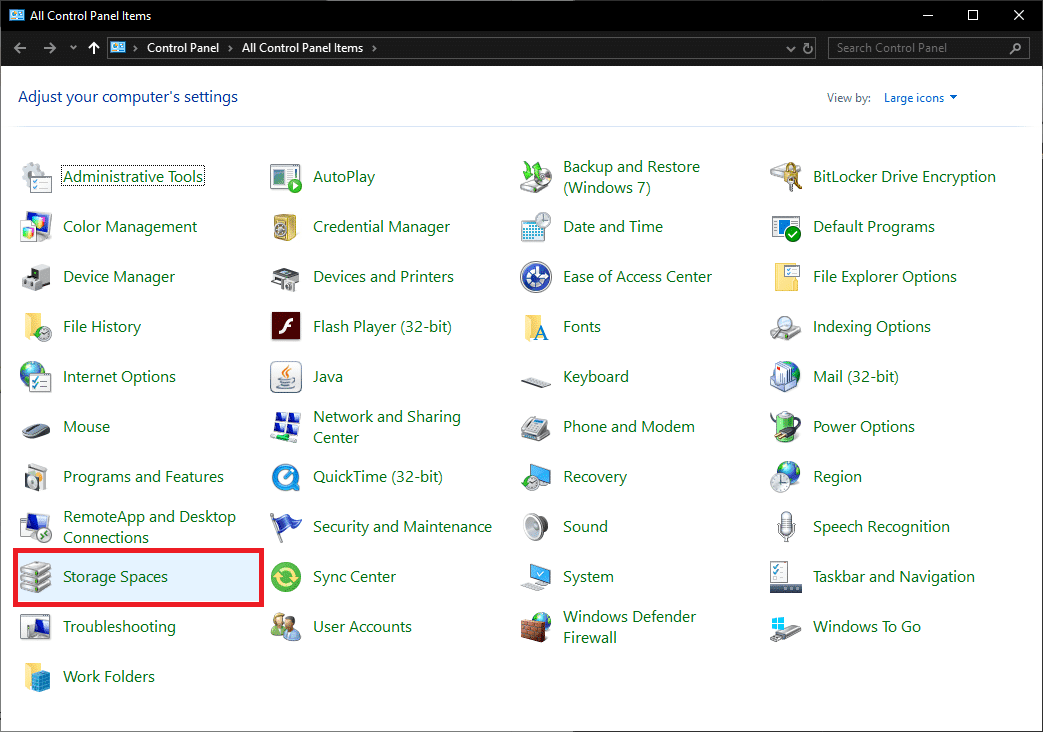
Task: Click the Speech Recognition microphone icon
Action: point(786,527)
